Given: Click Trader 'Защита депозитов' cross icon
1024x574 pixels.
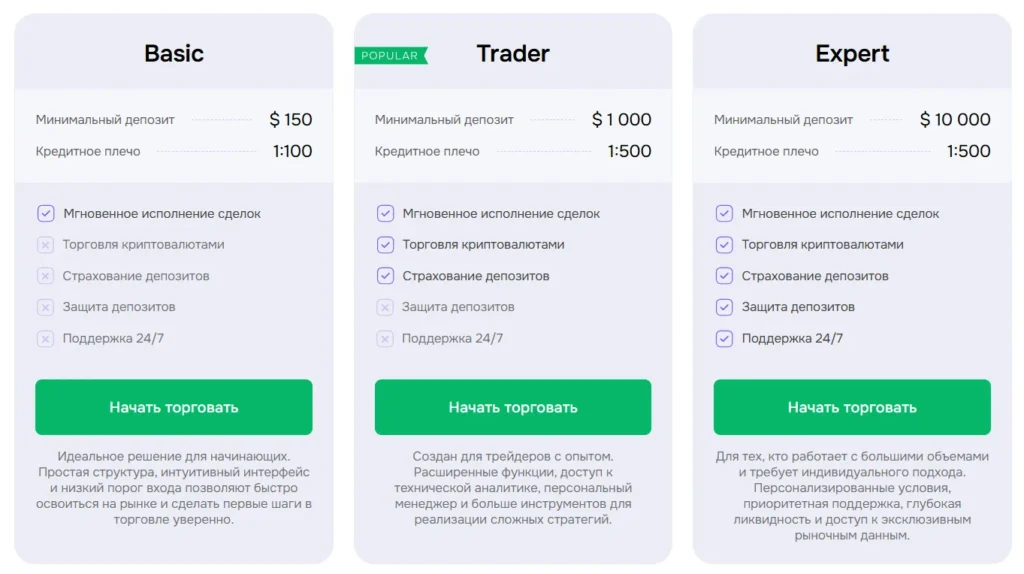Looking at the screenshot, I should click(385, 307).
